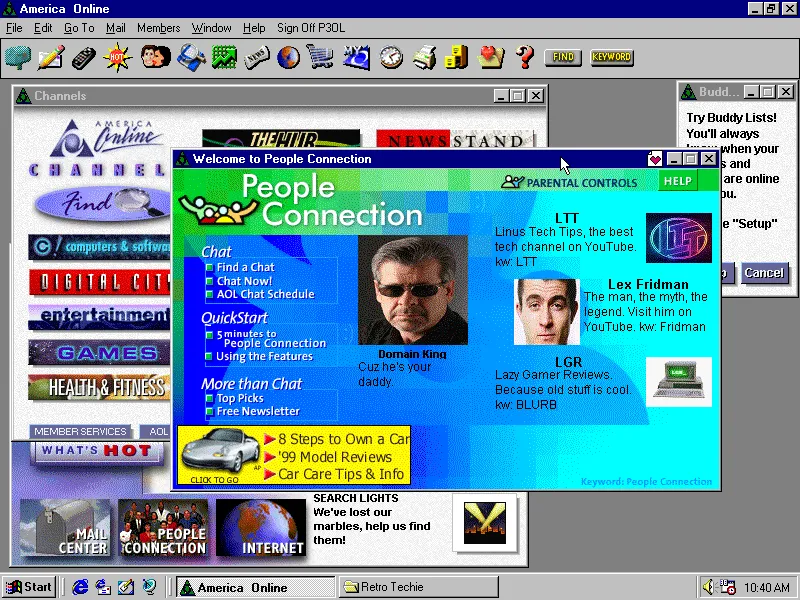Compose mail with the Write pencil icon

pyautogui.click(x=49, y=57)
